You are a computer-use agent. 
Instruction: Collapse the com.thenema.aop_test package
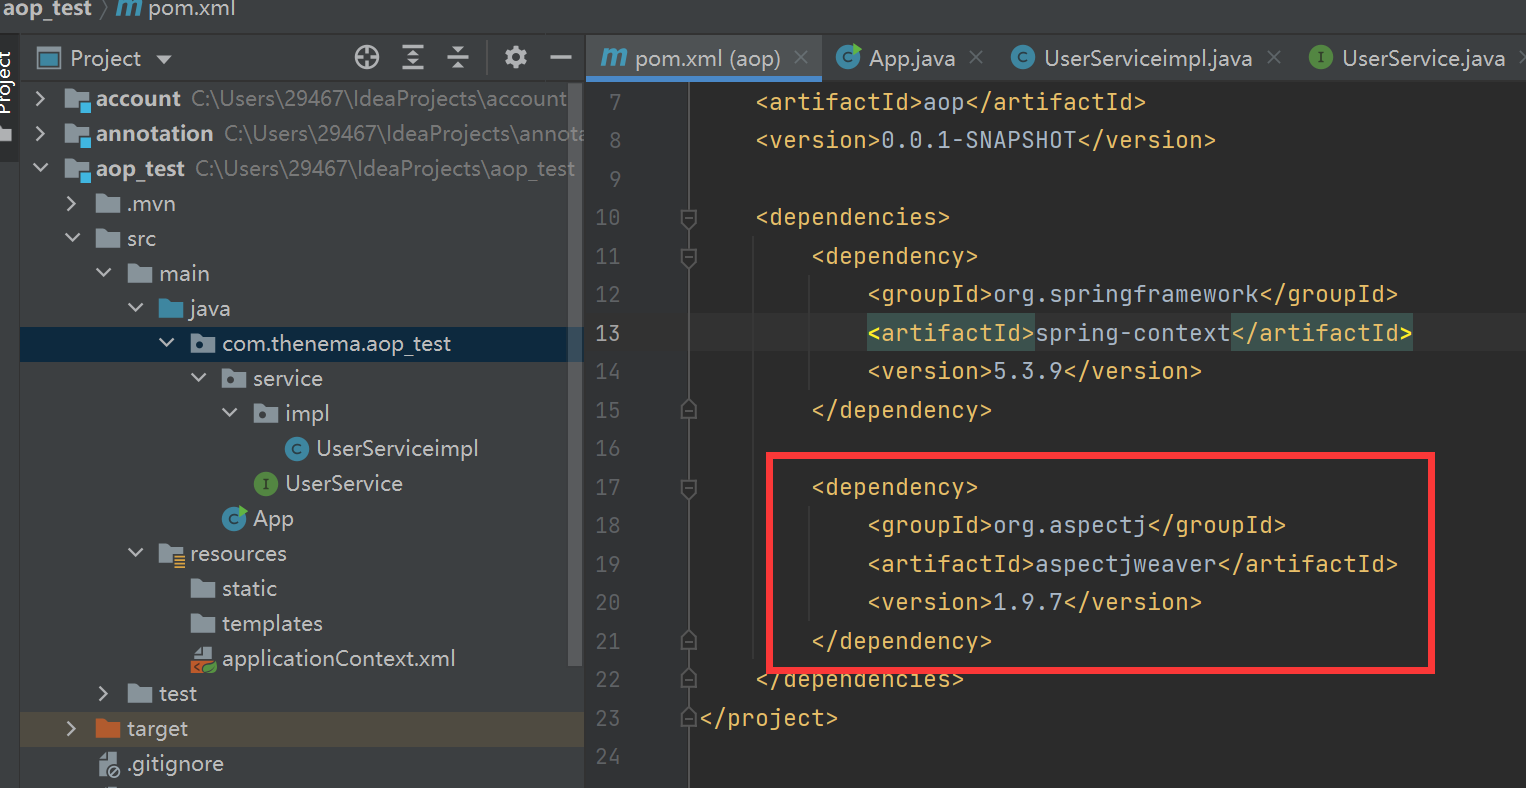167,344
